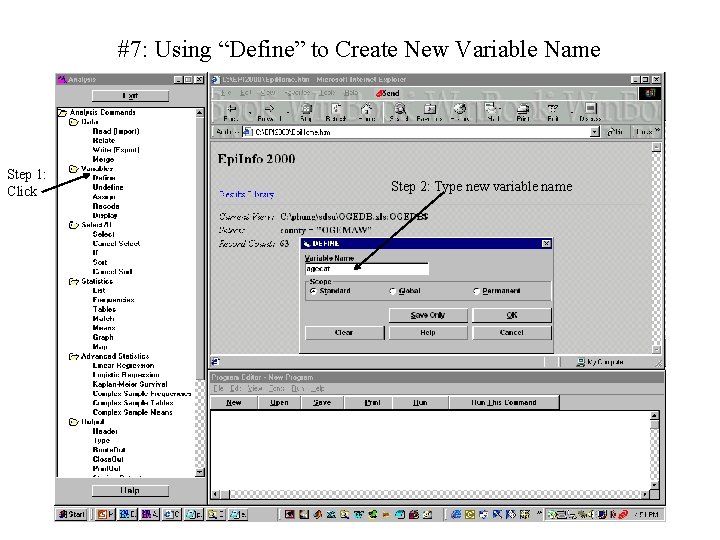The height and width of the screenshot is (540, 720).
Task: Open the IE address bar dropdown
Action: tap(595, 132)
